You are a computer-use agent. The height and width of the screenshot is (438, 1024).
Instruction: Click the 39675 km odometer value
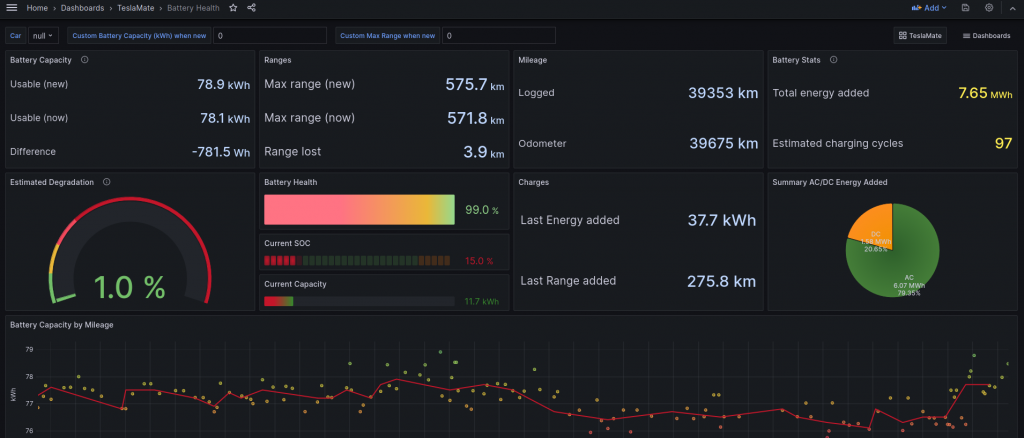(x=724, y=143)
